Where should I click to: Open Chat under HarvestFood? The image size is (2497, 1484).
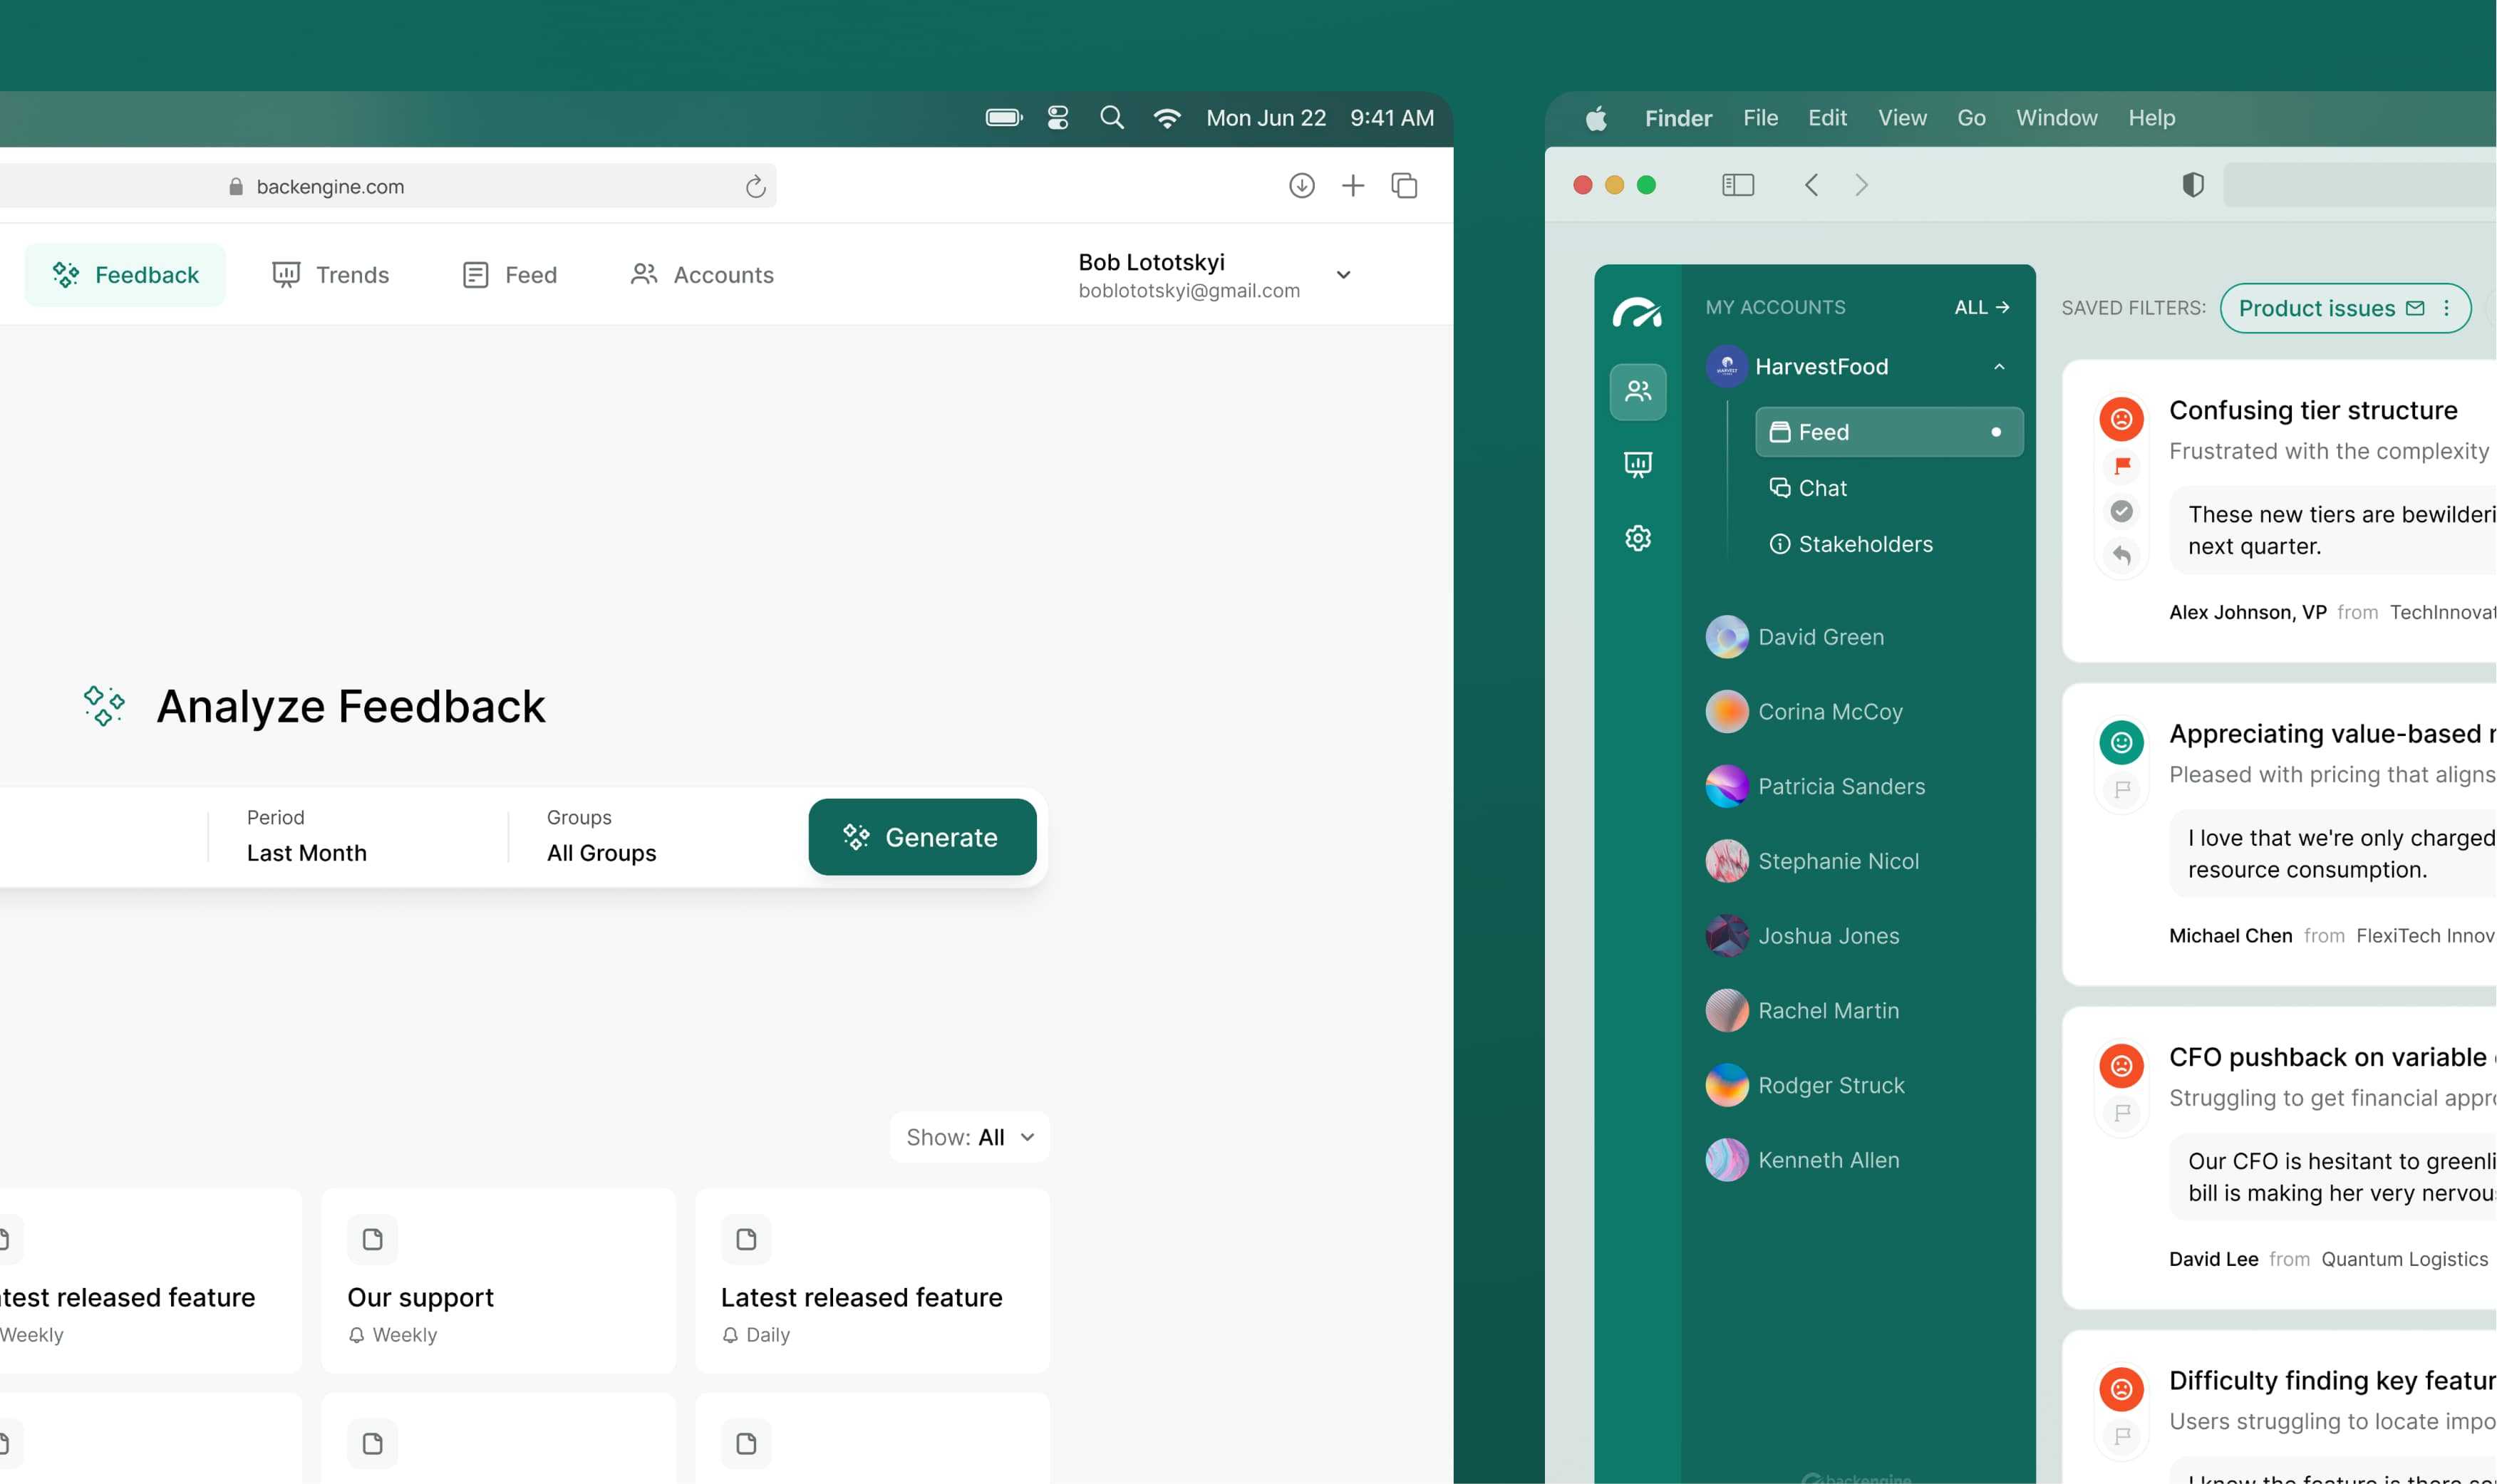point(1808,488)
